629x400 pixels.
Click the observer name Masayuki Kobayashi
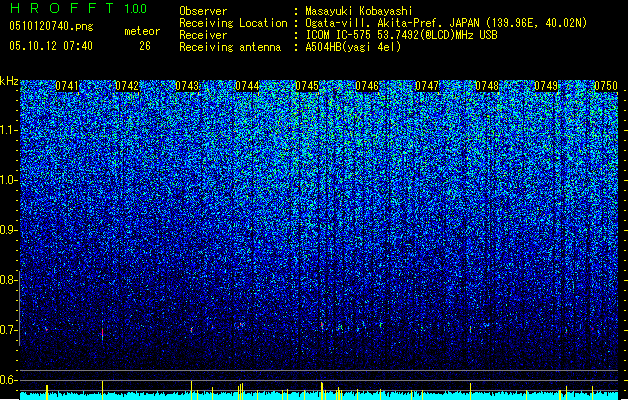point(359,11)
